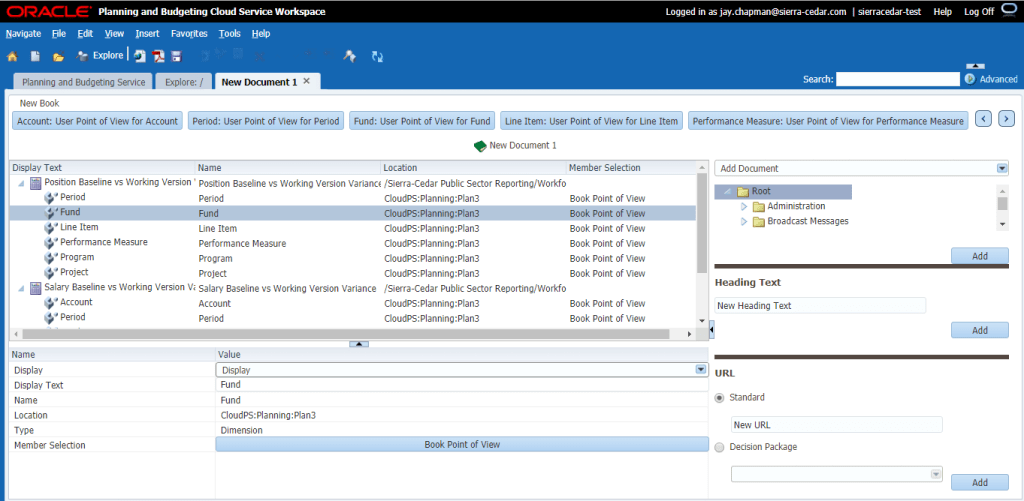1024x501 pixels.
Task: Click the PDF preview toolbar icon
Action: 158,56
